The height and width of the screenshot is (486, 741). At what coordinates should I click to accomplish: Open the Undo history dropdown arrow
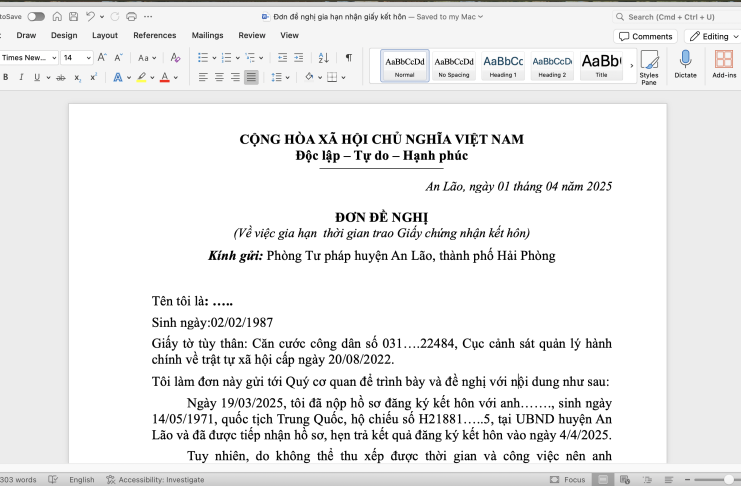click(x=102, y=17)
